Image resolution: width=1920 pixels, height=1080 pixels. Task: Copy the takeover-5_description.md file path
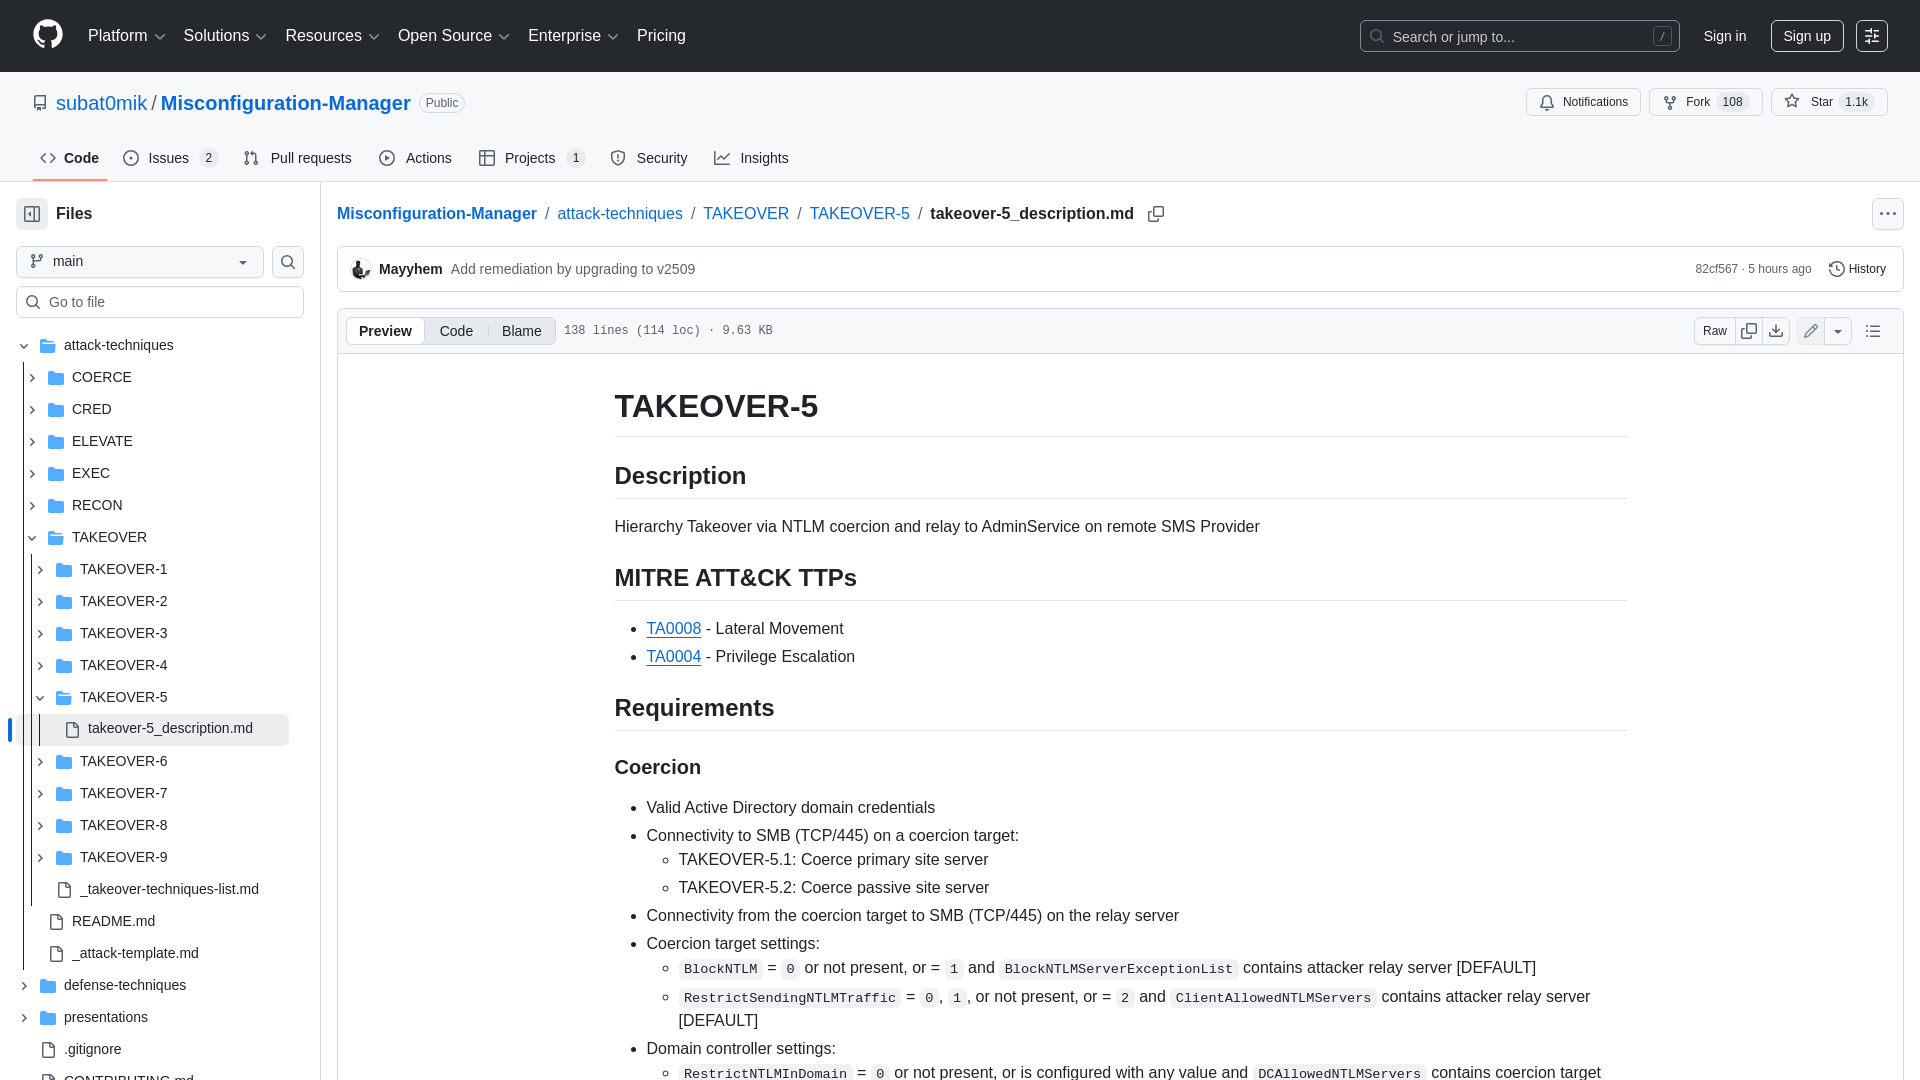1156,214
